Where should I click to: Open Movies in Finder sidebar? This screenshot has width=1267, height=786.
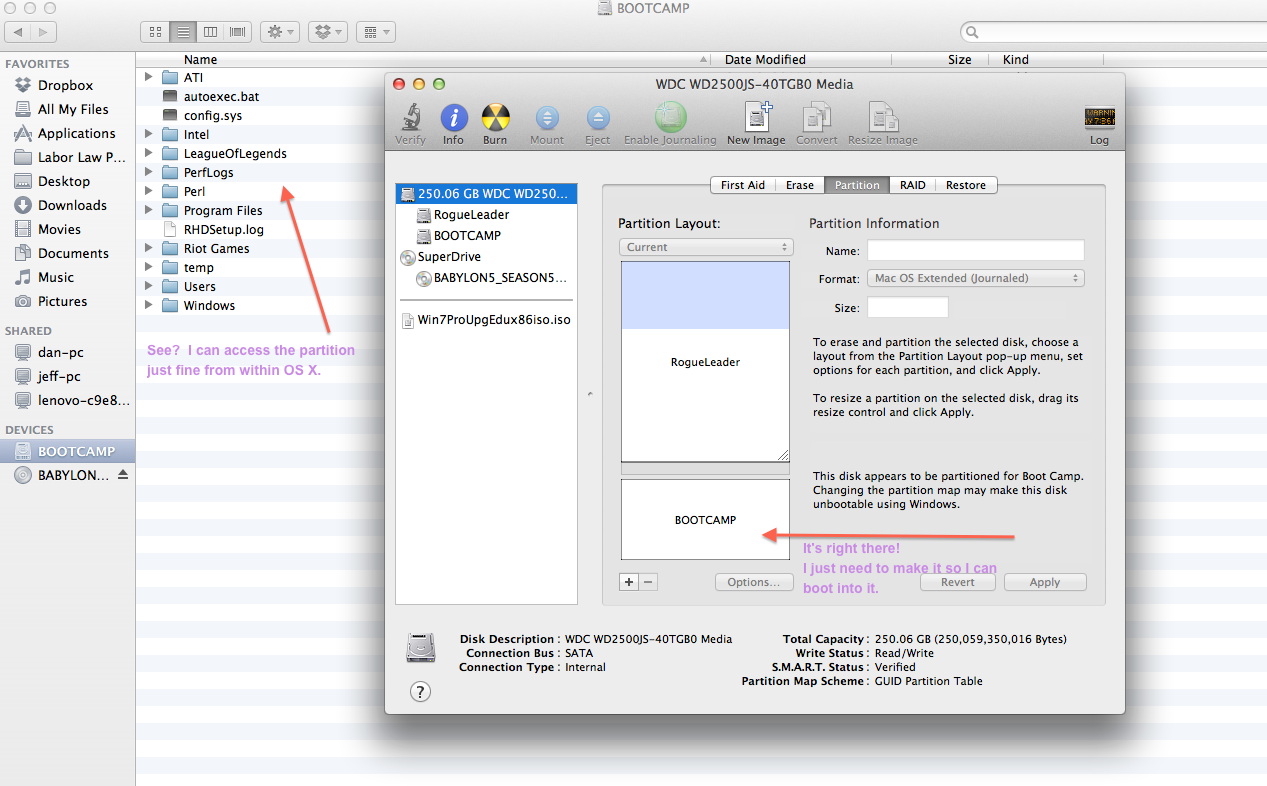pos(59,229)
